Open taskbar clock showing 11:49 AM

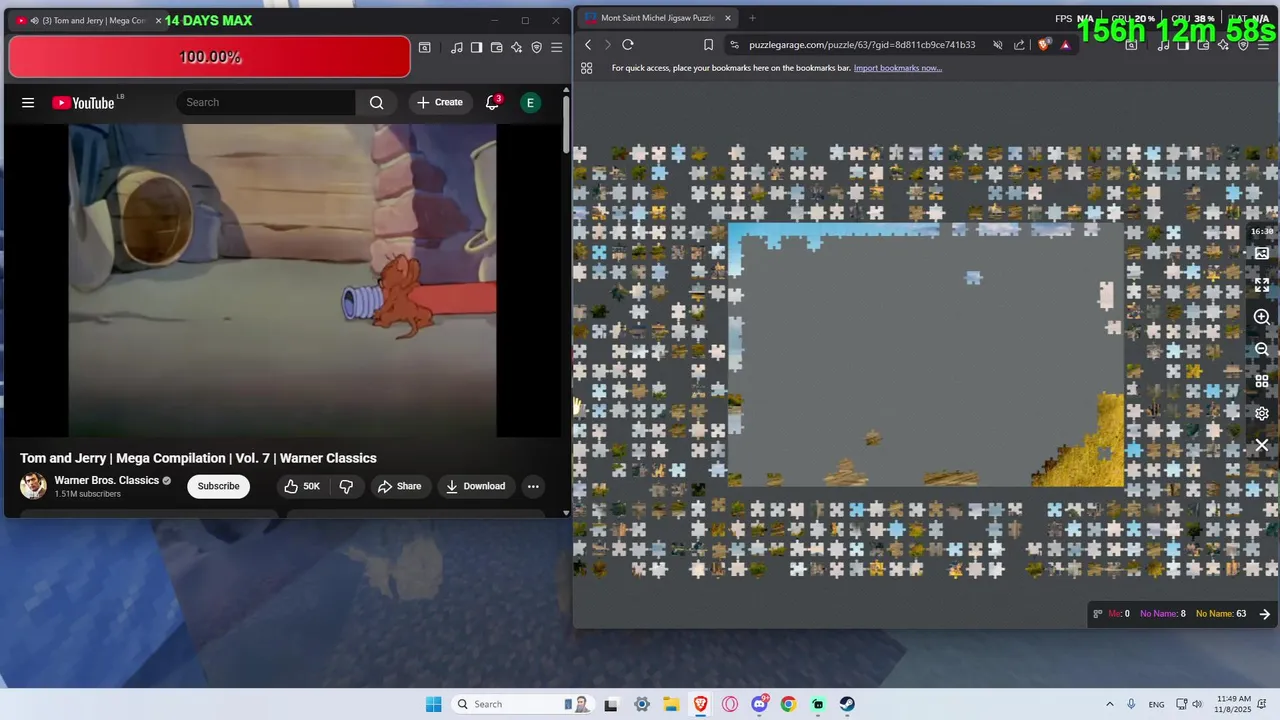(x=1234, y=704)
